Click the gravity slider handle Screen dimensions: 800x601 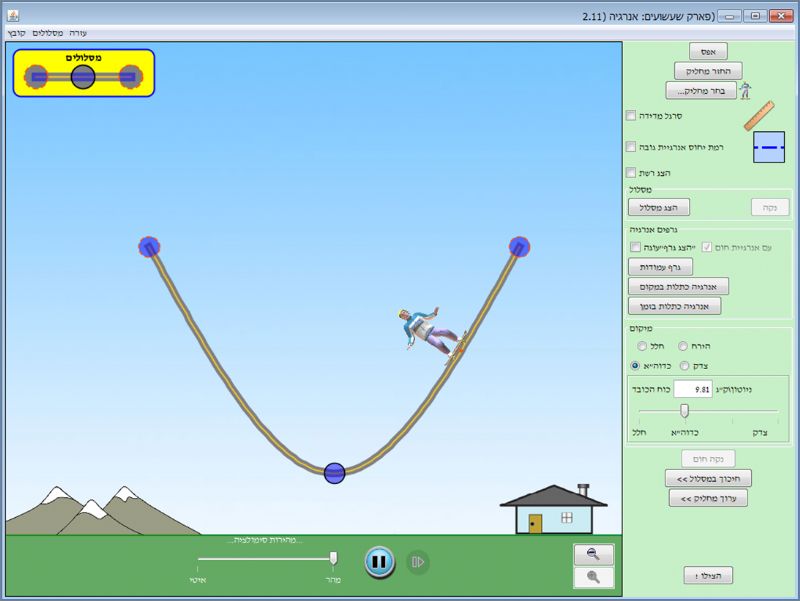click(685, 410)
